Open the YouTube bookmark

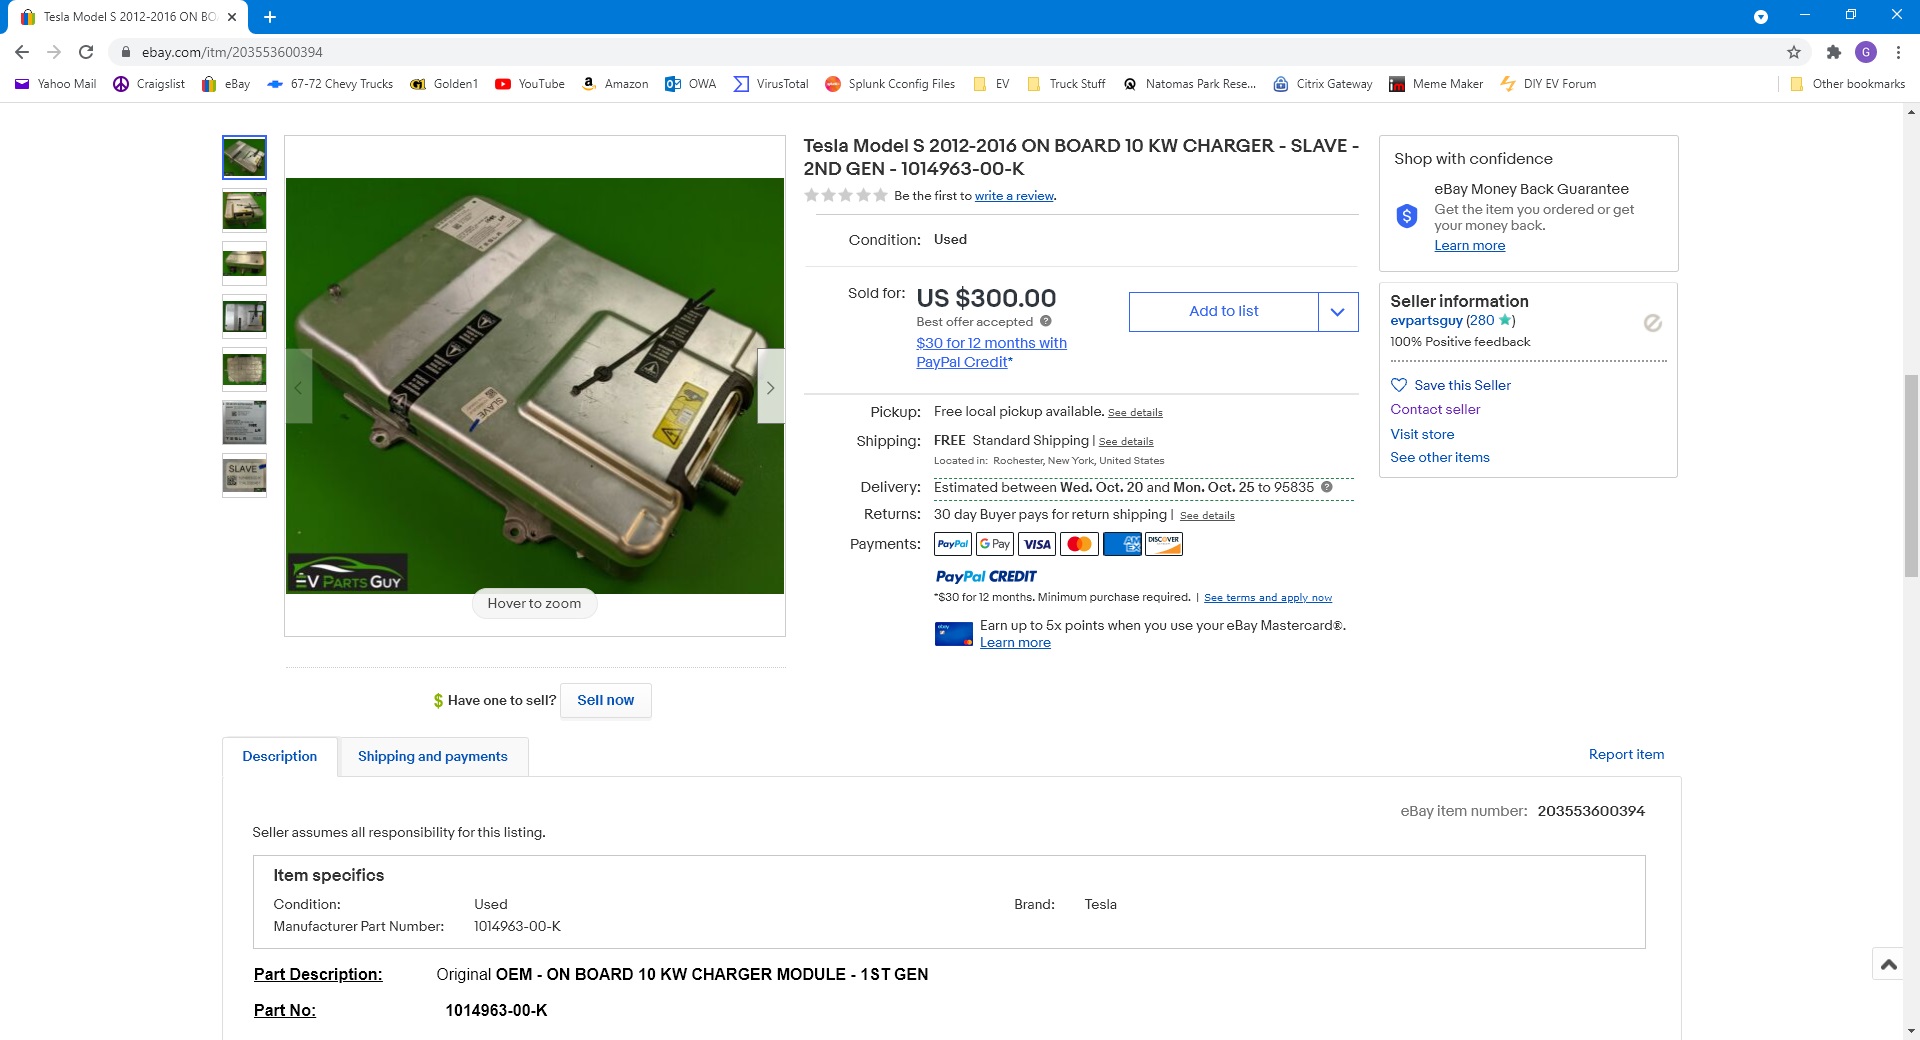coord(530,84)
